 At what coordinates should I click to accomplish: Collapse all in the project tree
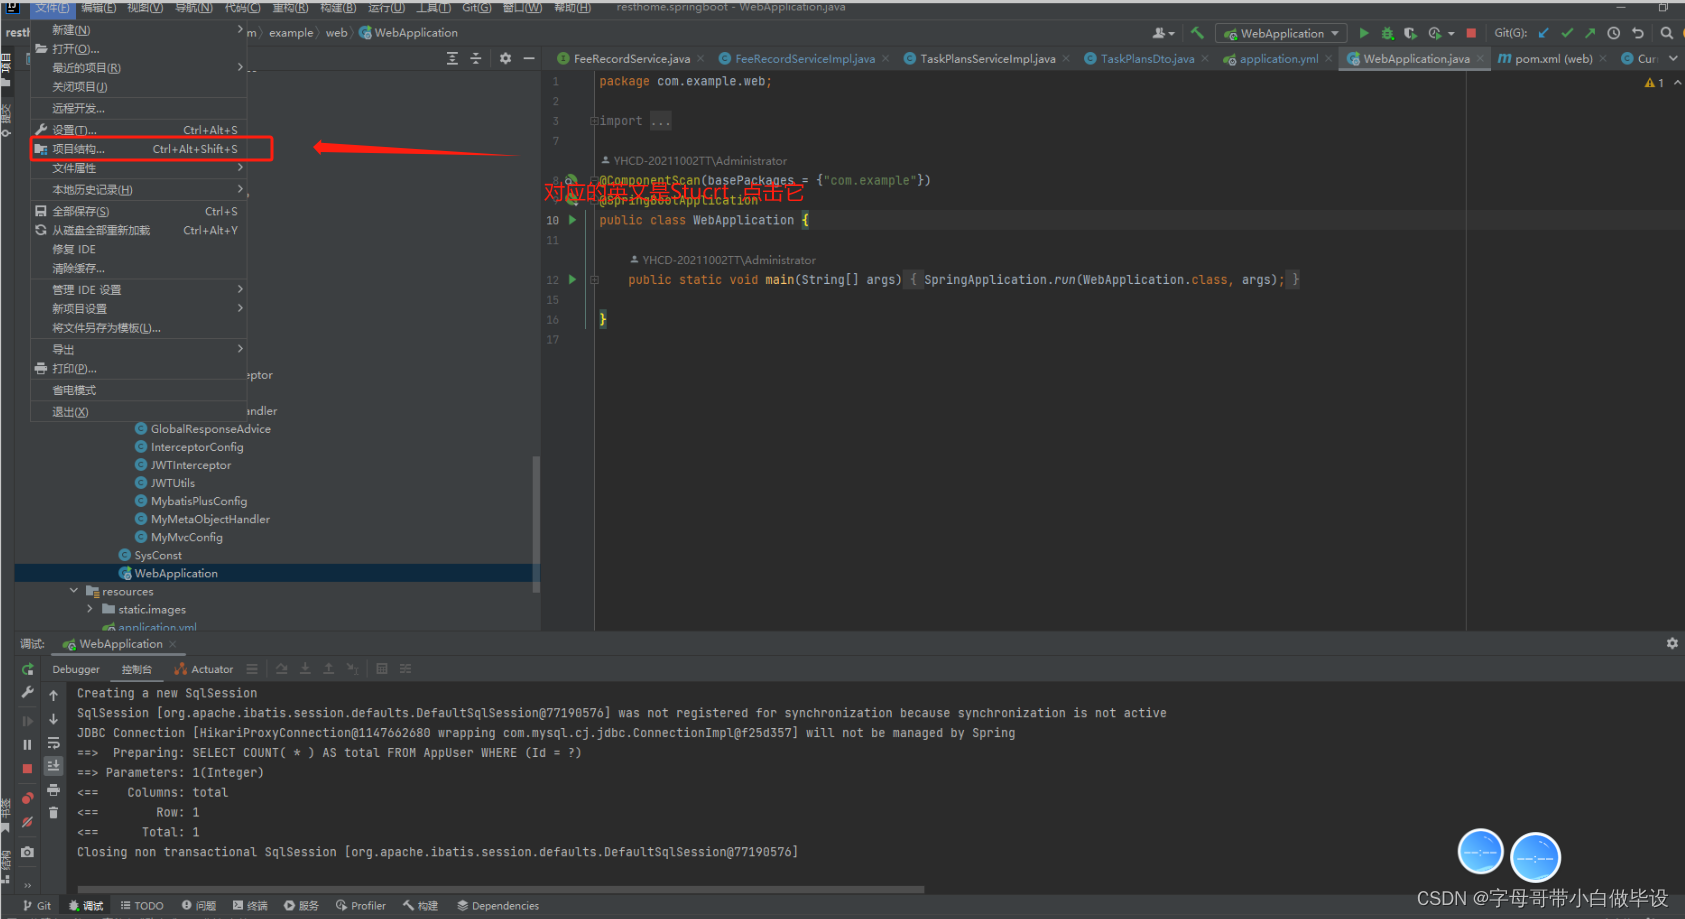coord(476,58)
